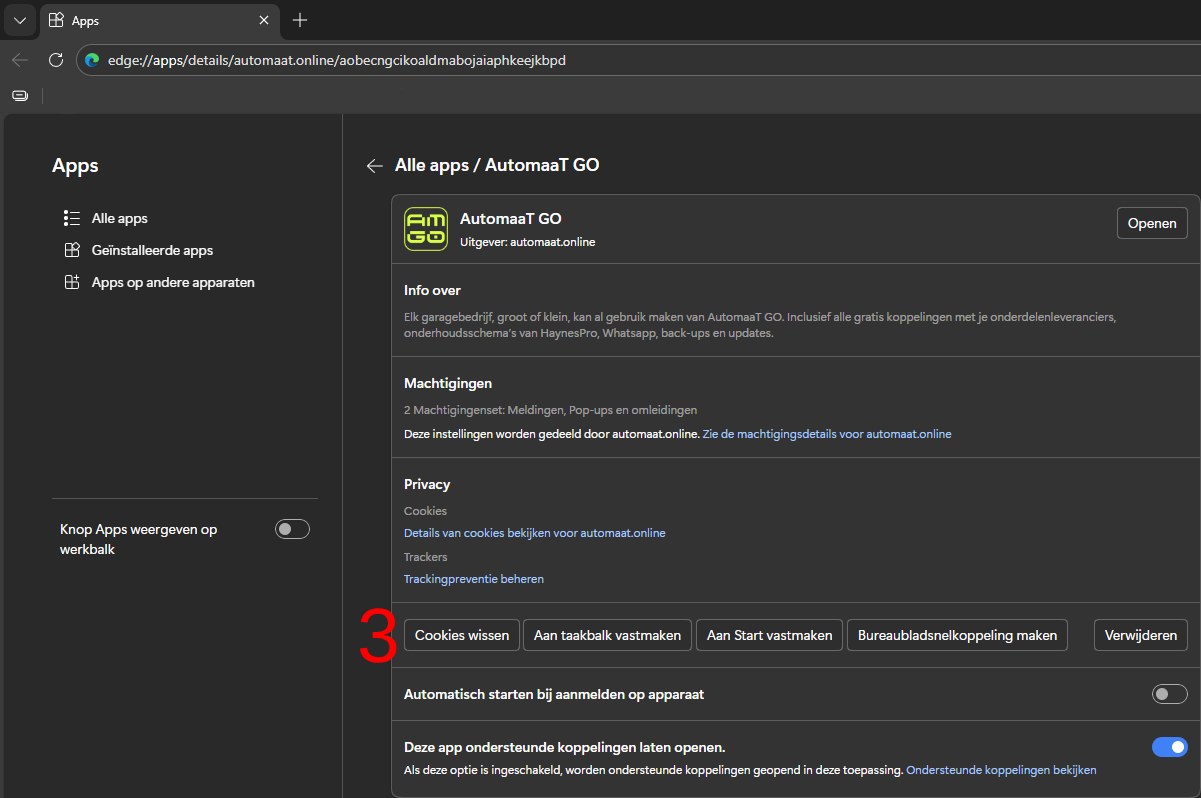The width and height of the screenshot is (1201, 798).
Task: Open Details van cookies bekijken link
Action: [535, 533]
